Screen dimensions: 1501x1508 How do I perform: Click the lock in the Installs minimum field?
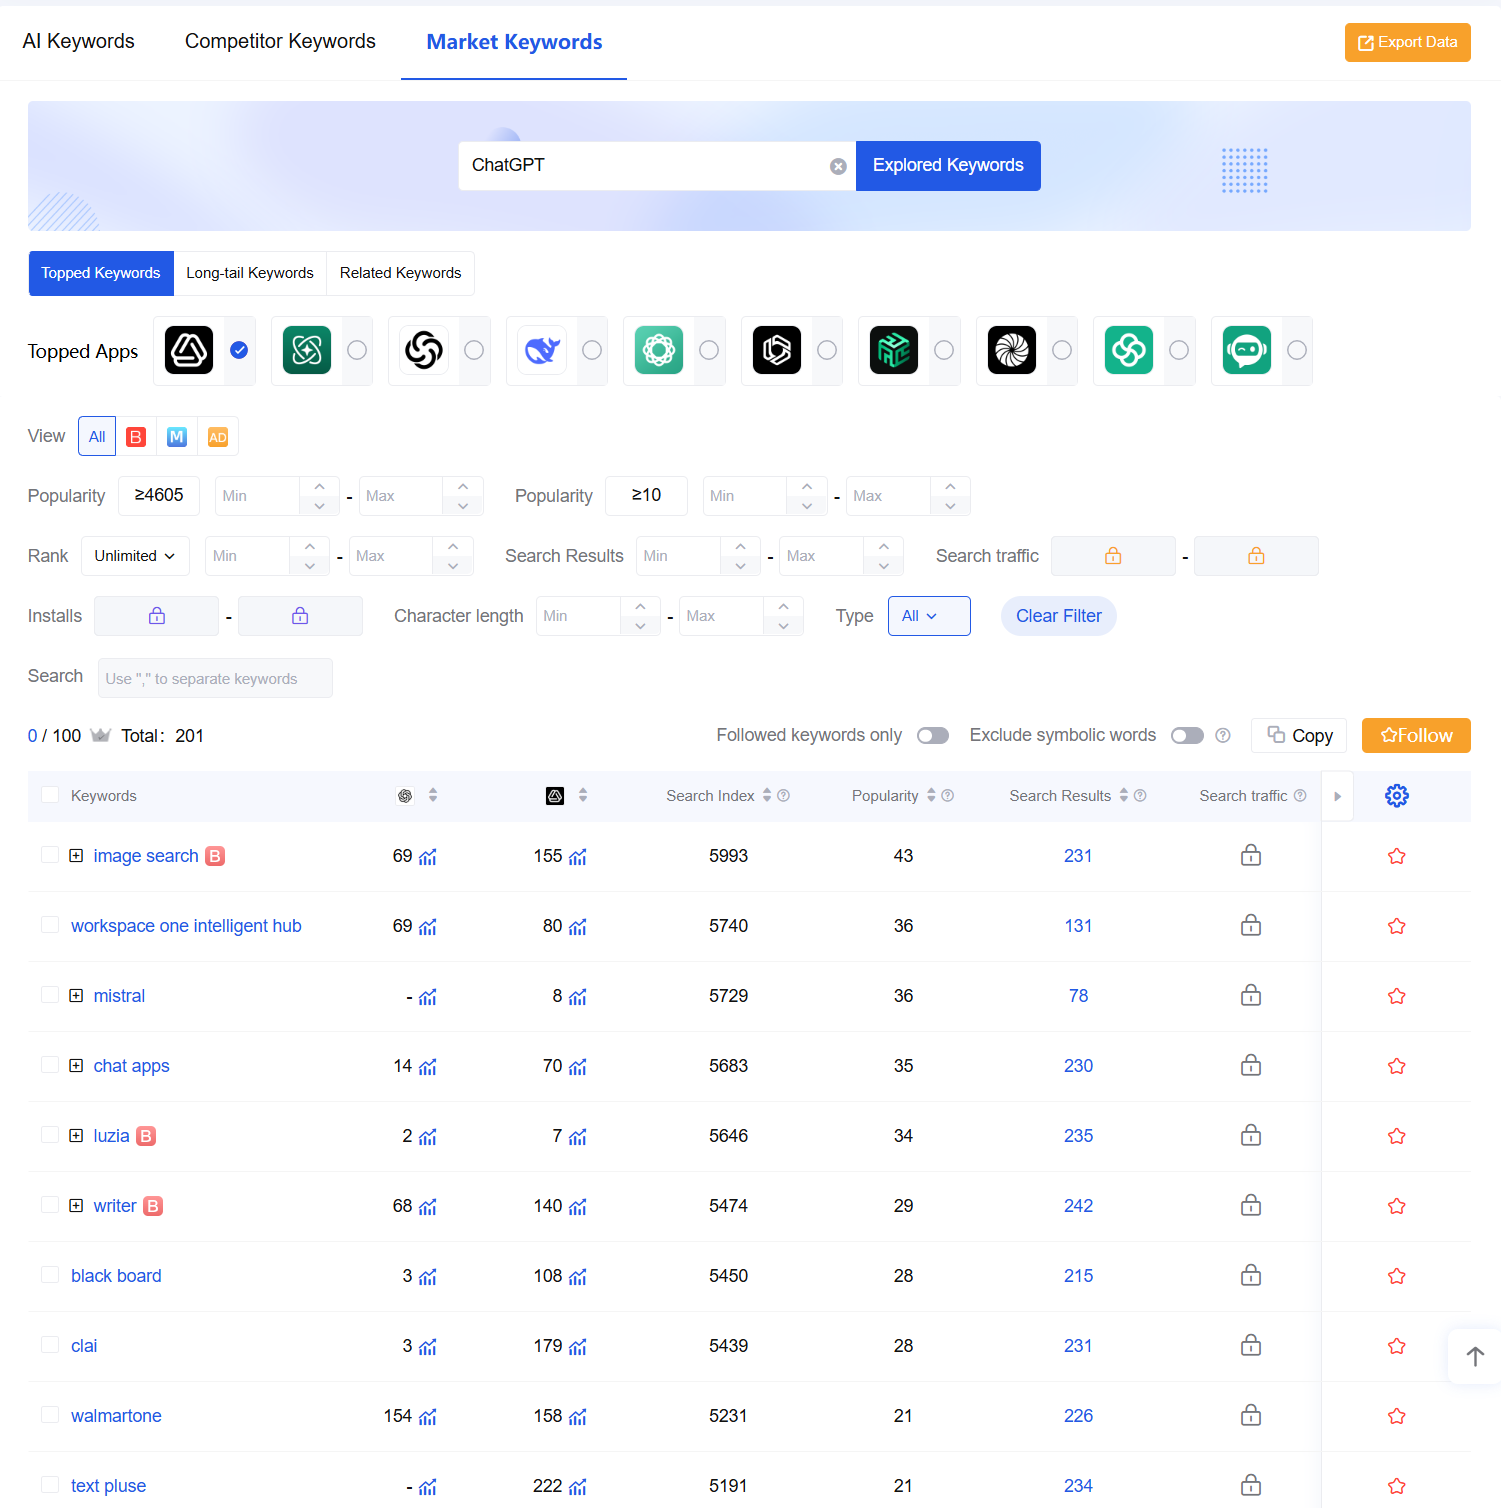pyautogui.click(x=157, y=616)
